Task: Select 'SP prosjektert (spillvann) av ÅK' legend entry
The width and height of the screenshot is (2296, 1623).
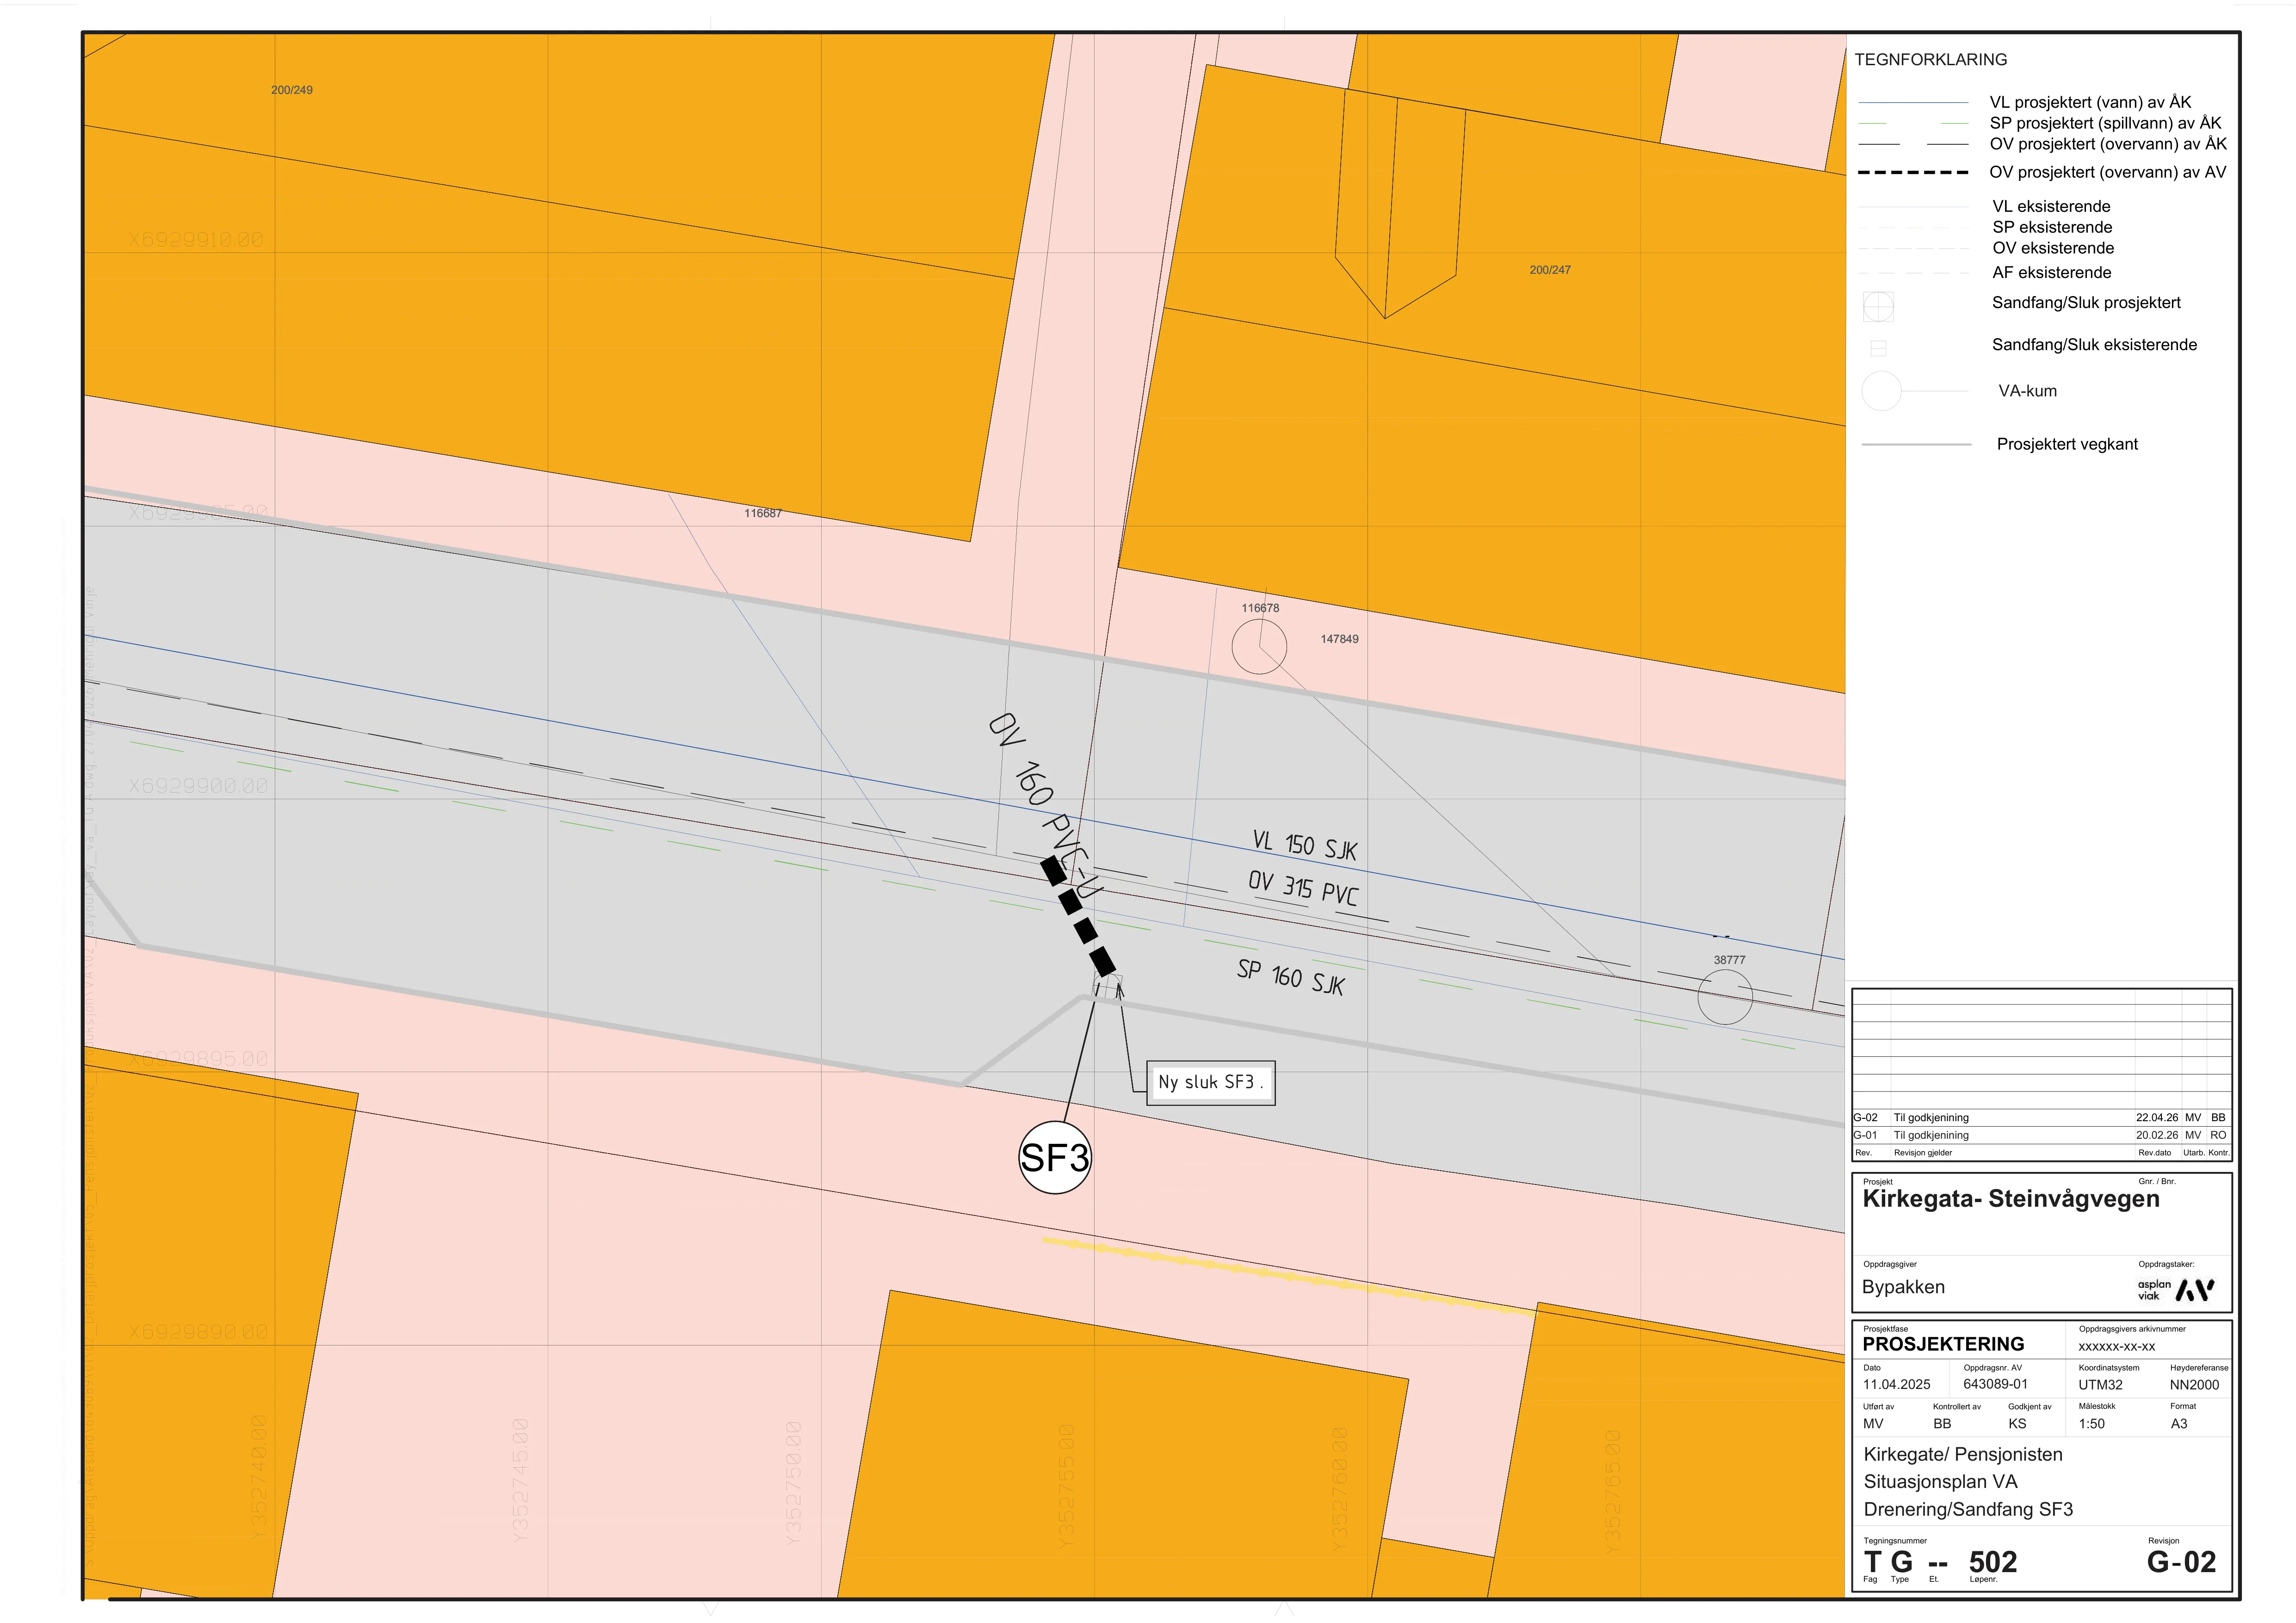Action: coord(2105,123)
